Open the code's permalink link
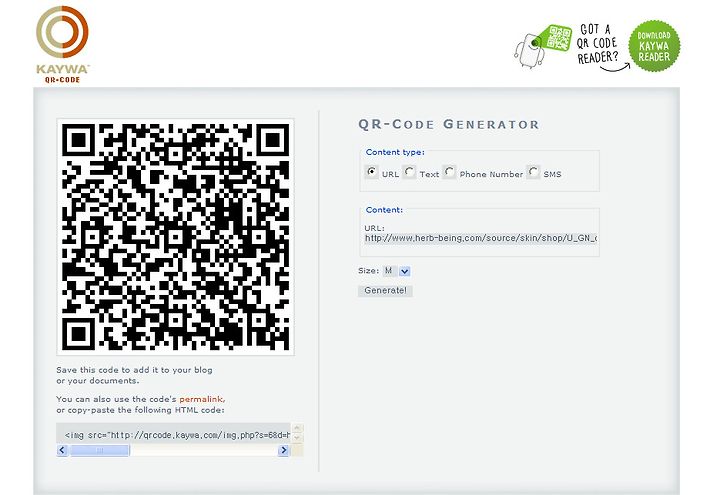This screenshot has width=720, height=495. 202,399
